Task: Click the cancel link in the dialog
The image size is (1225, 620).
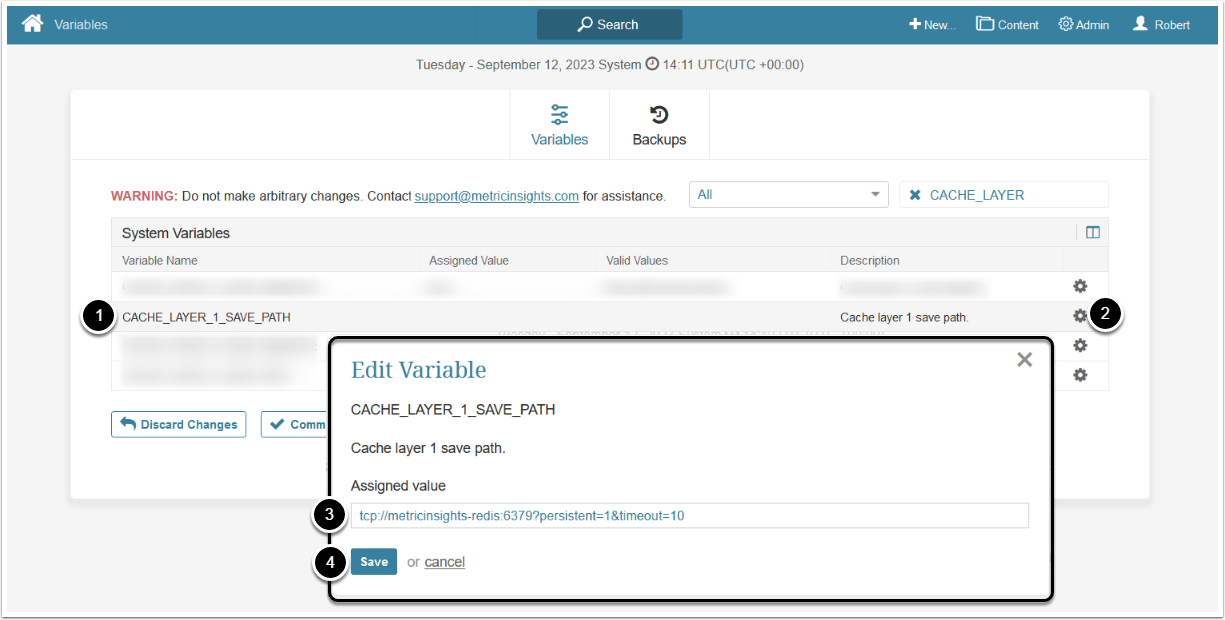Action: [445, 562]
